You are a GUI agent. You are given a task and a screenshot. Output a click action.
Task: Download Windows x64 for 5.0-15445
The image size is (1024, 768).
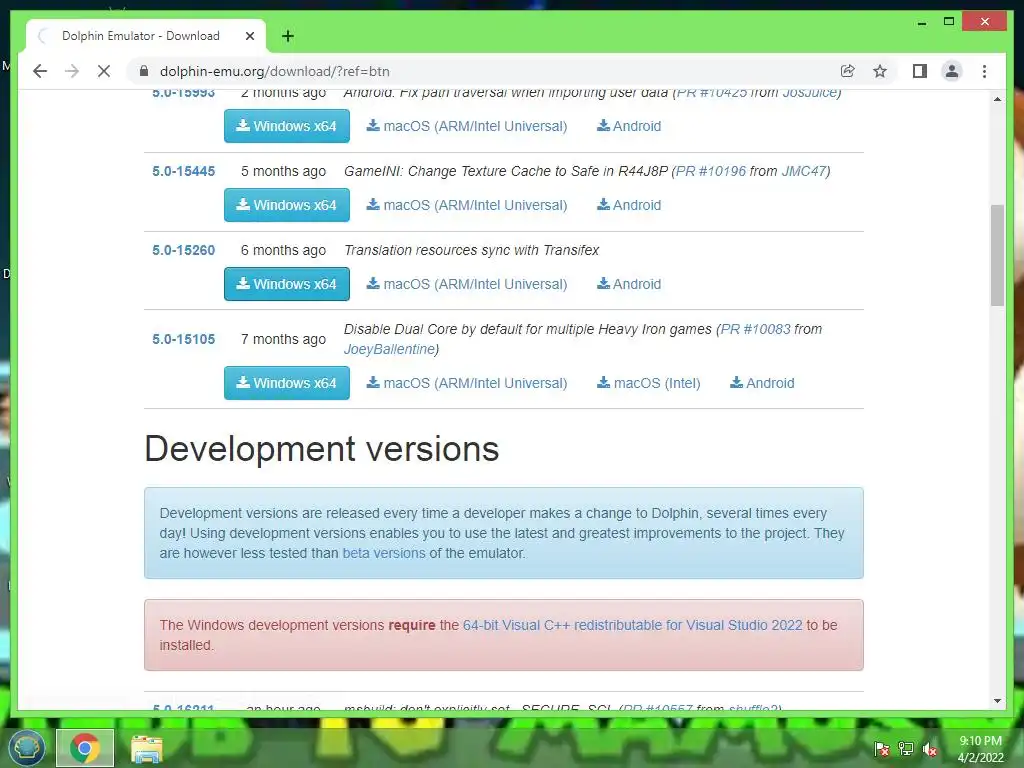click(x=287, y=205)
